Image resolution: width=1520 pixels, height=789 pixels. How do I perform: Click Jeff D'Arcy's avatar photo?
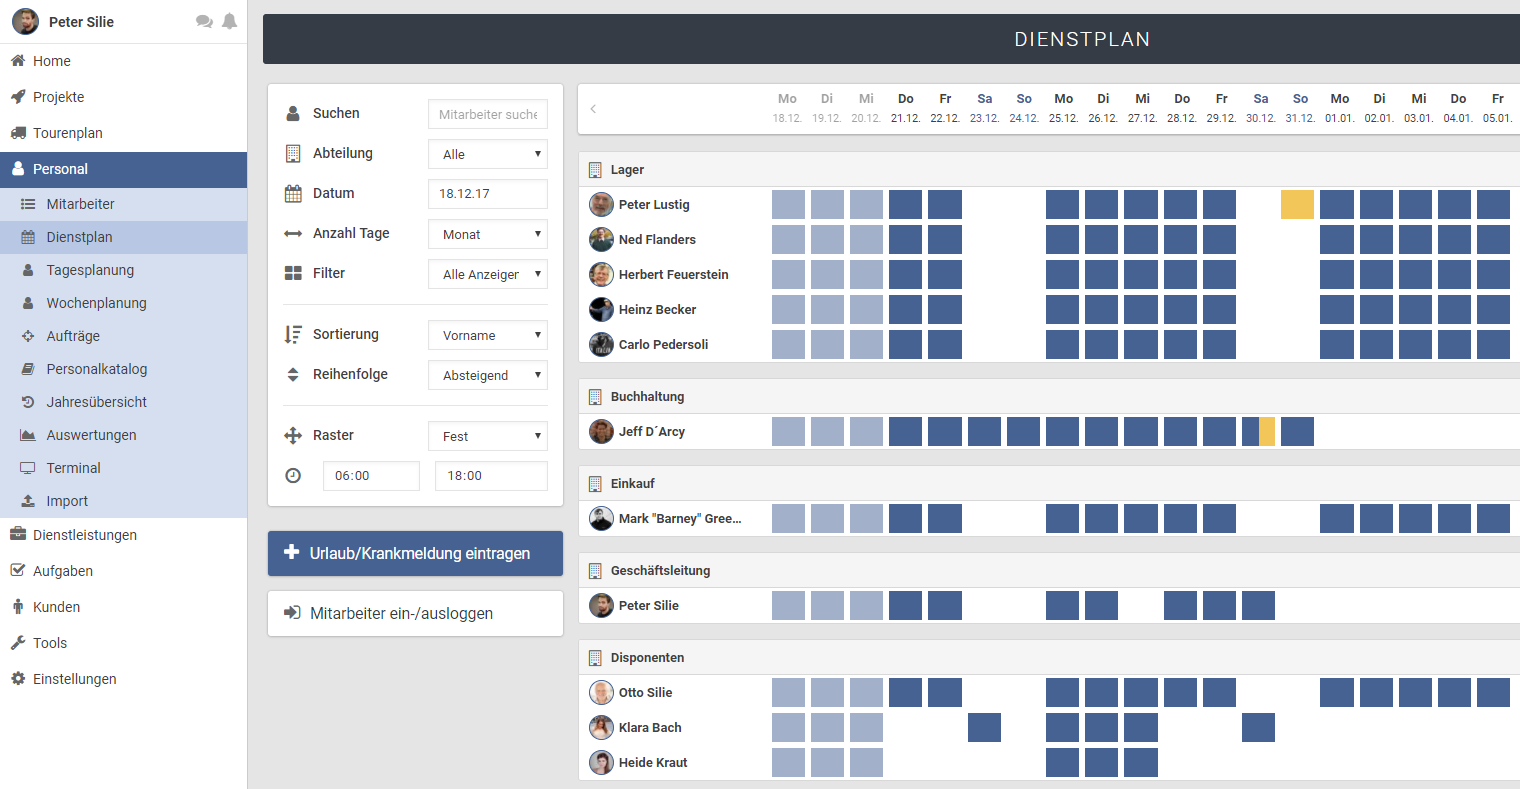pos(601,431)
